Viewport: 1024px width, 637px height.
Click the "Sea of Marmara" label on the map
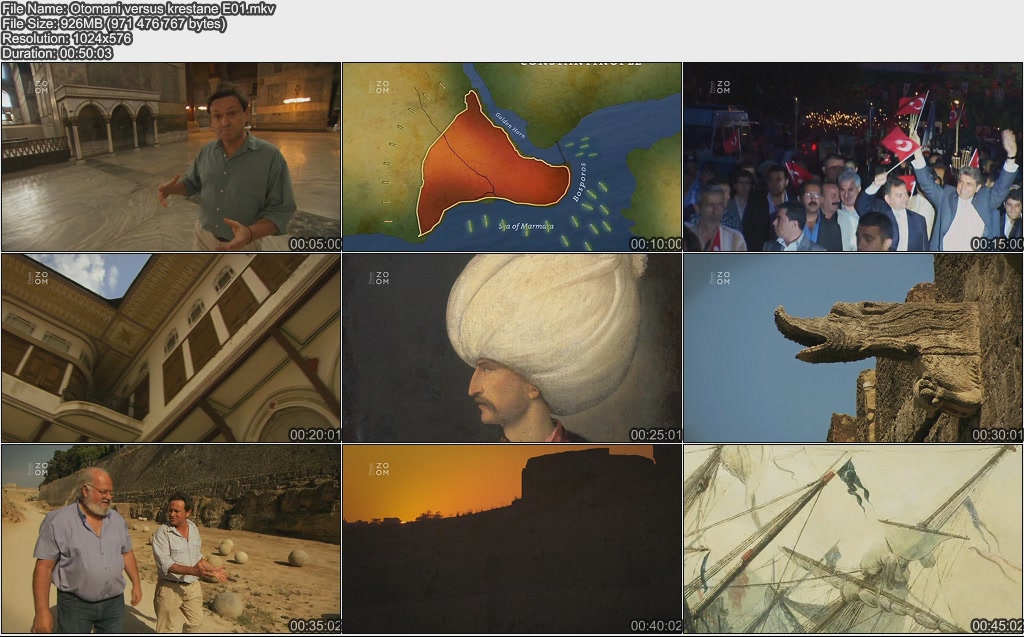click(525, 226)
